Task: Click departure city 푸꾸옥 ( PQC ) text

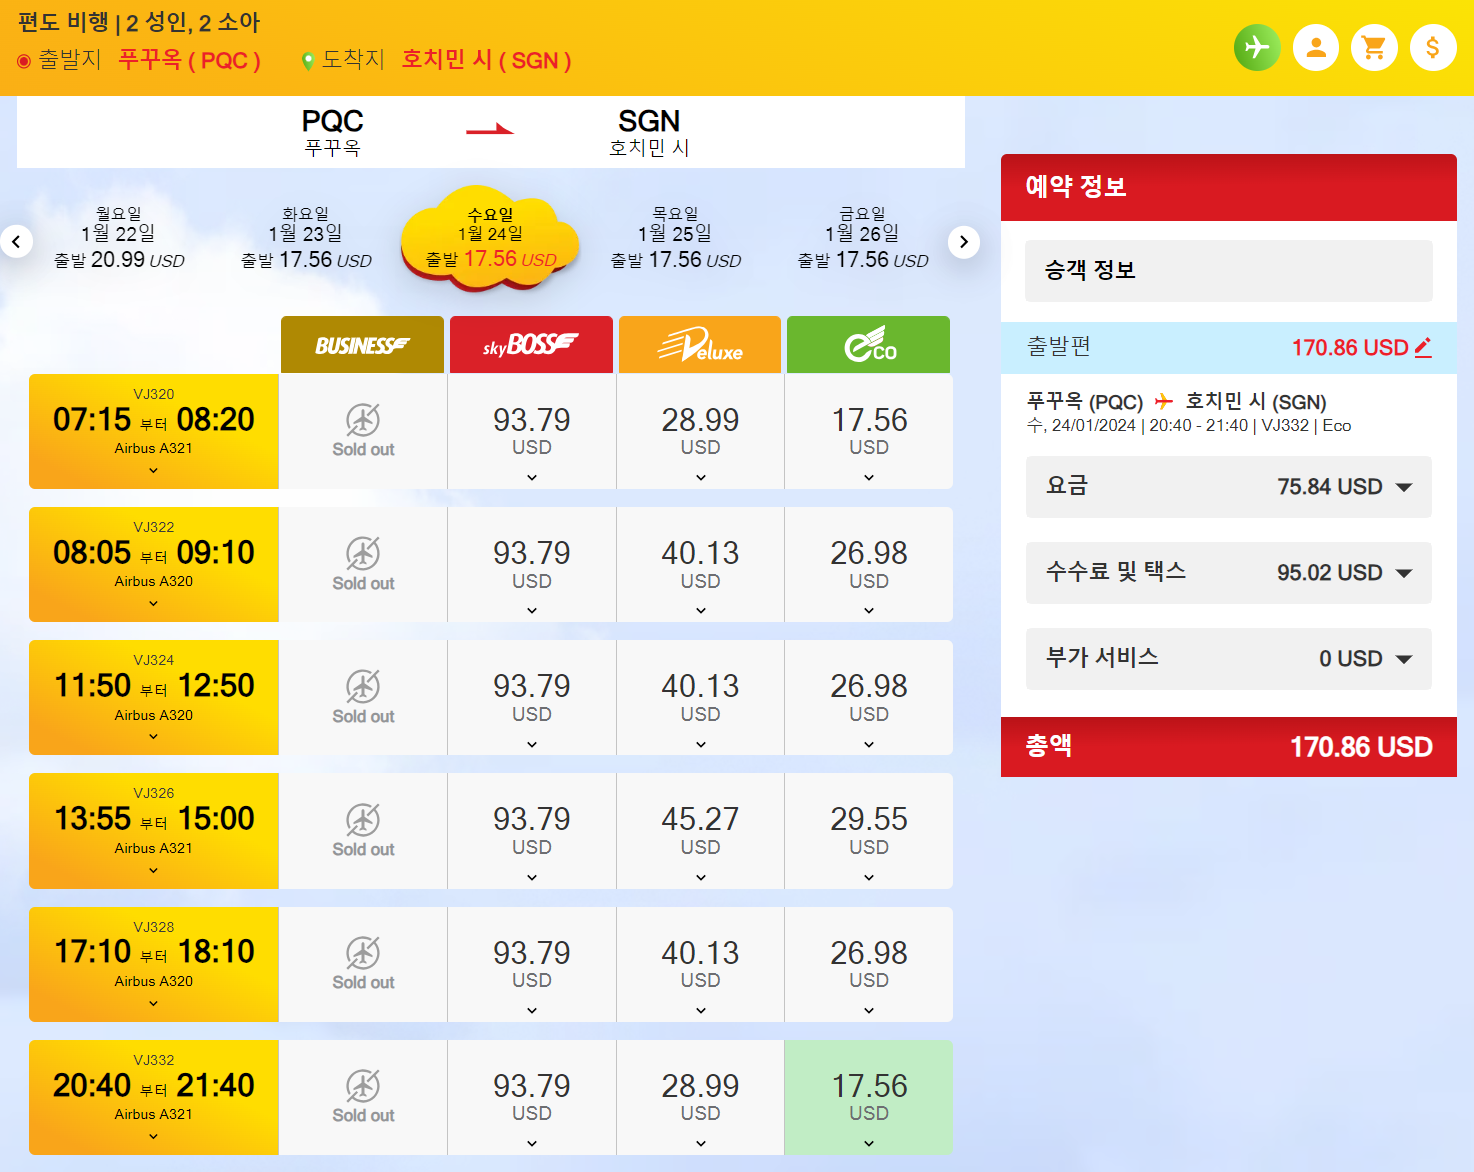Action: click(x=190, y=60)
